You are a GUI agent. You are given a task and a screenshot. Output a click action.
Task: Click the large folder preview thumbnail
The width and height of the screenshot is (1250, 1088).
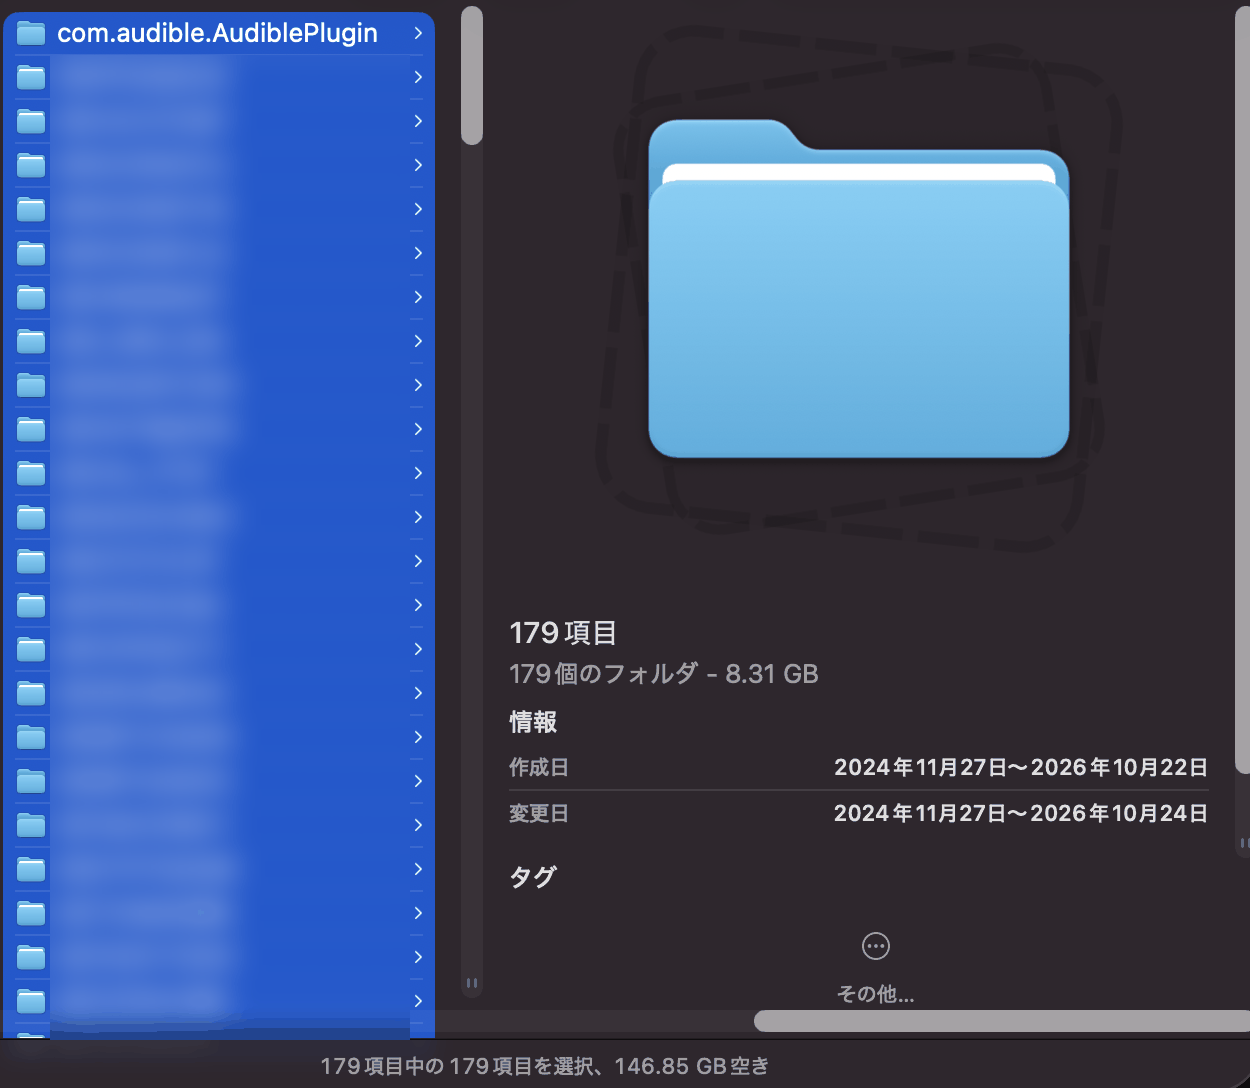click(x=859, y=288)
